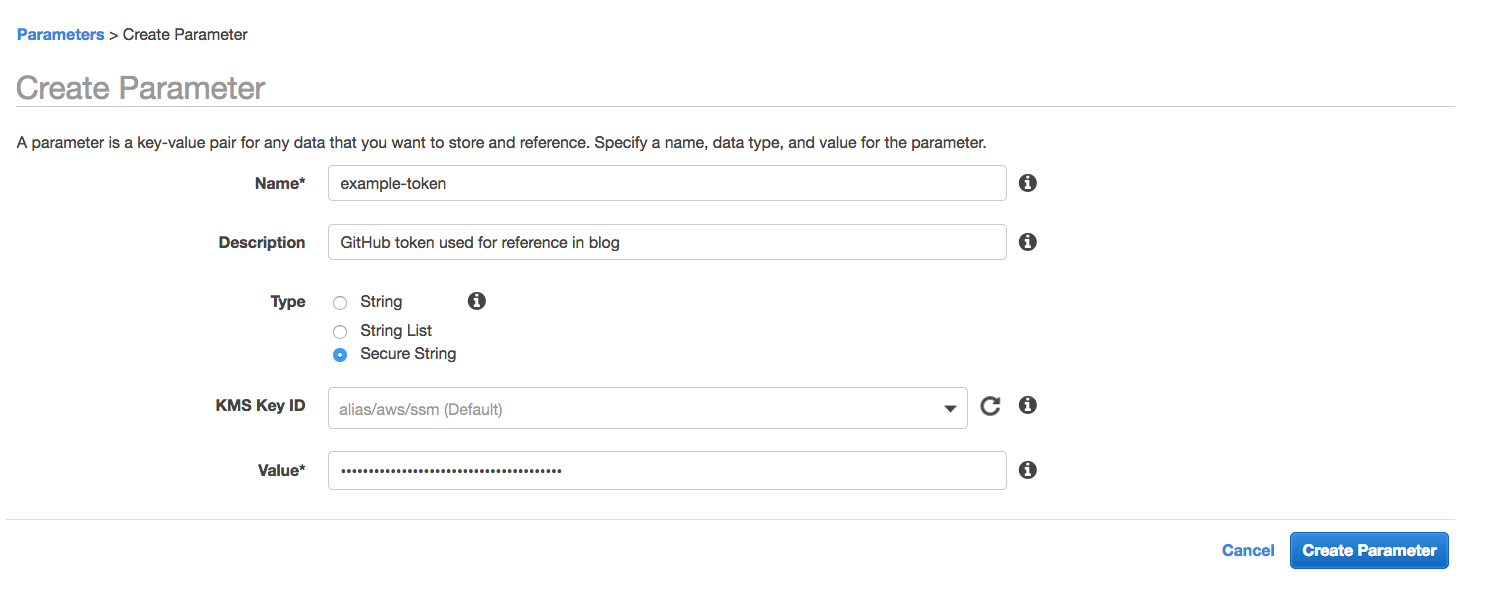1502x599 pixels.
Task: Click the alias/aws/ssm (Default) combo box
Action: [647, 408]
